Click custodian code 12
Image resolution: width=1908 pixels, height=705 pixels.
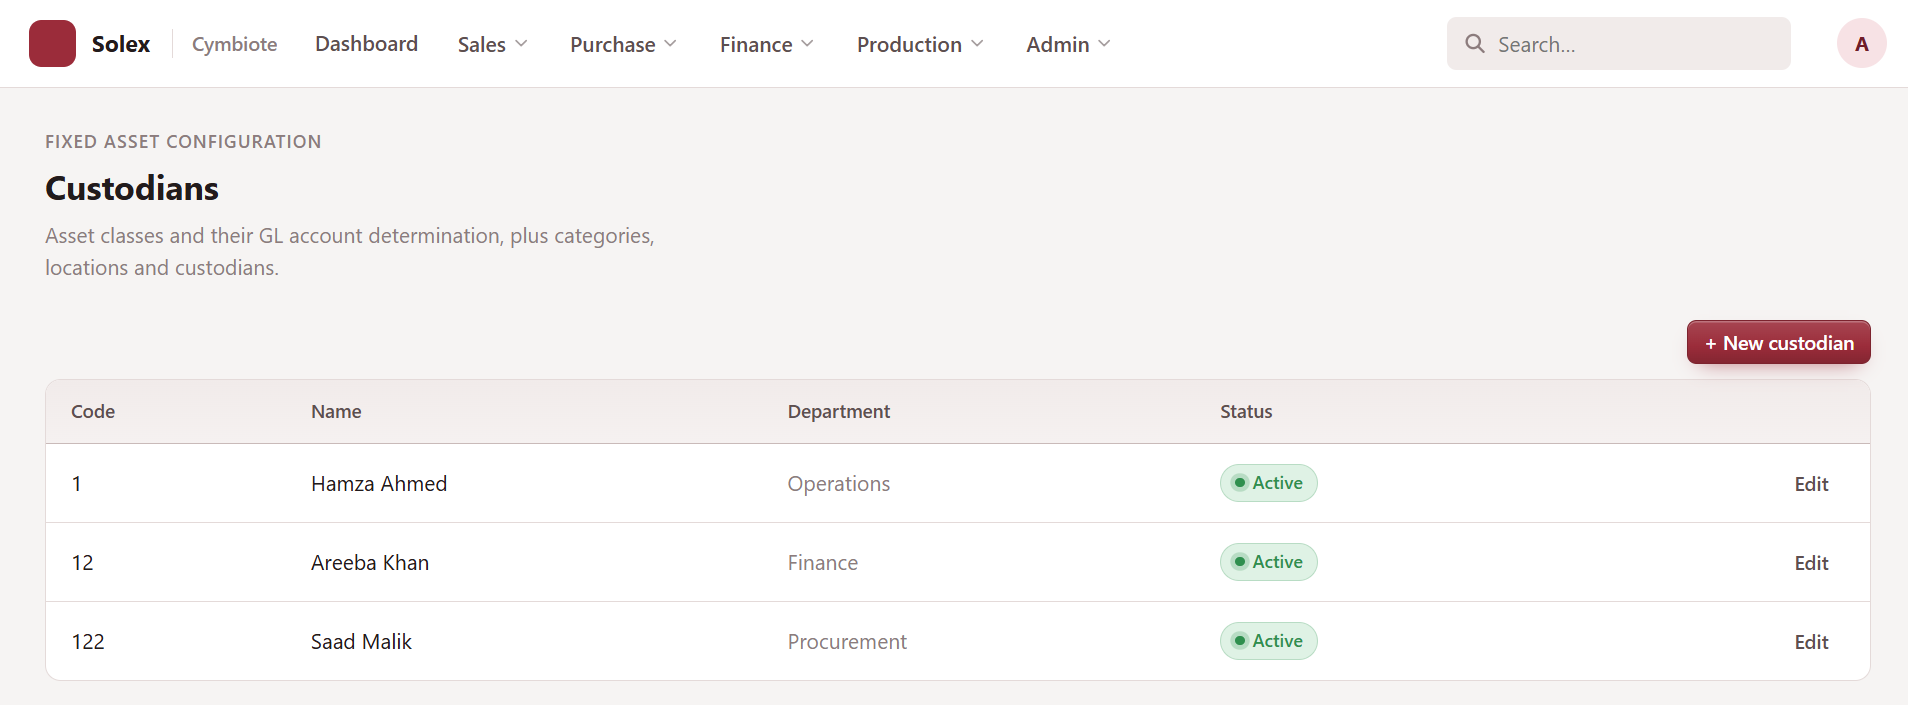click(82, 563)
